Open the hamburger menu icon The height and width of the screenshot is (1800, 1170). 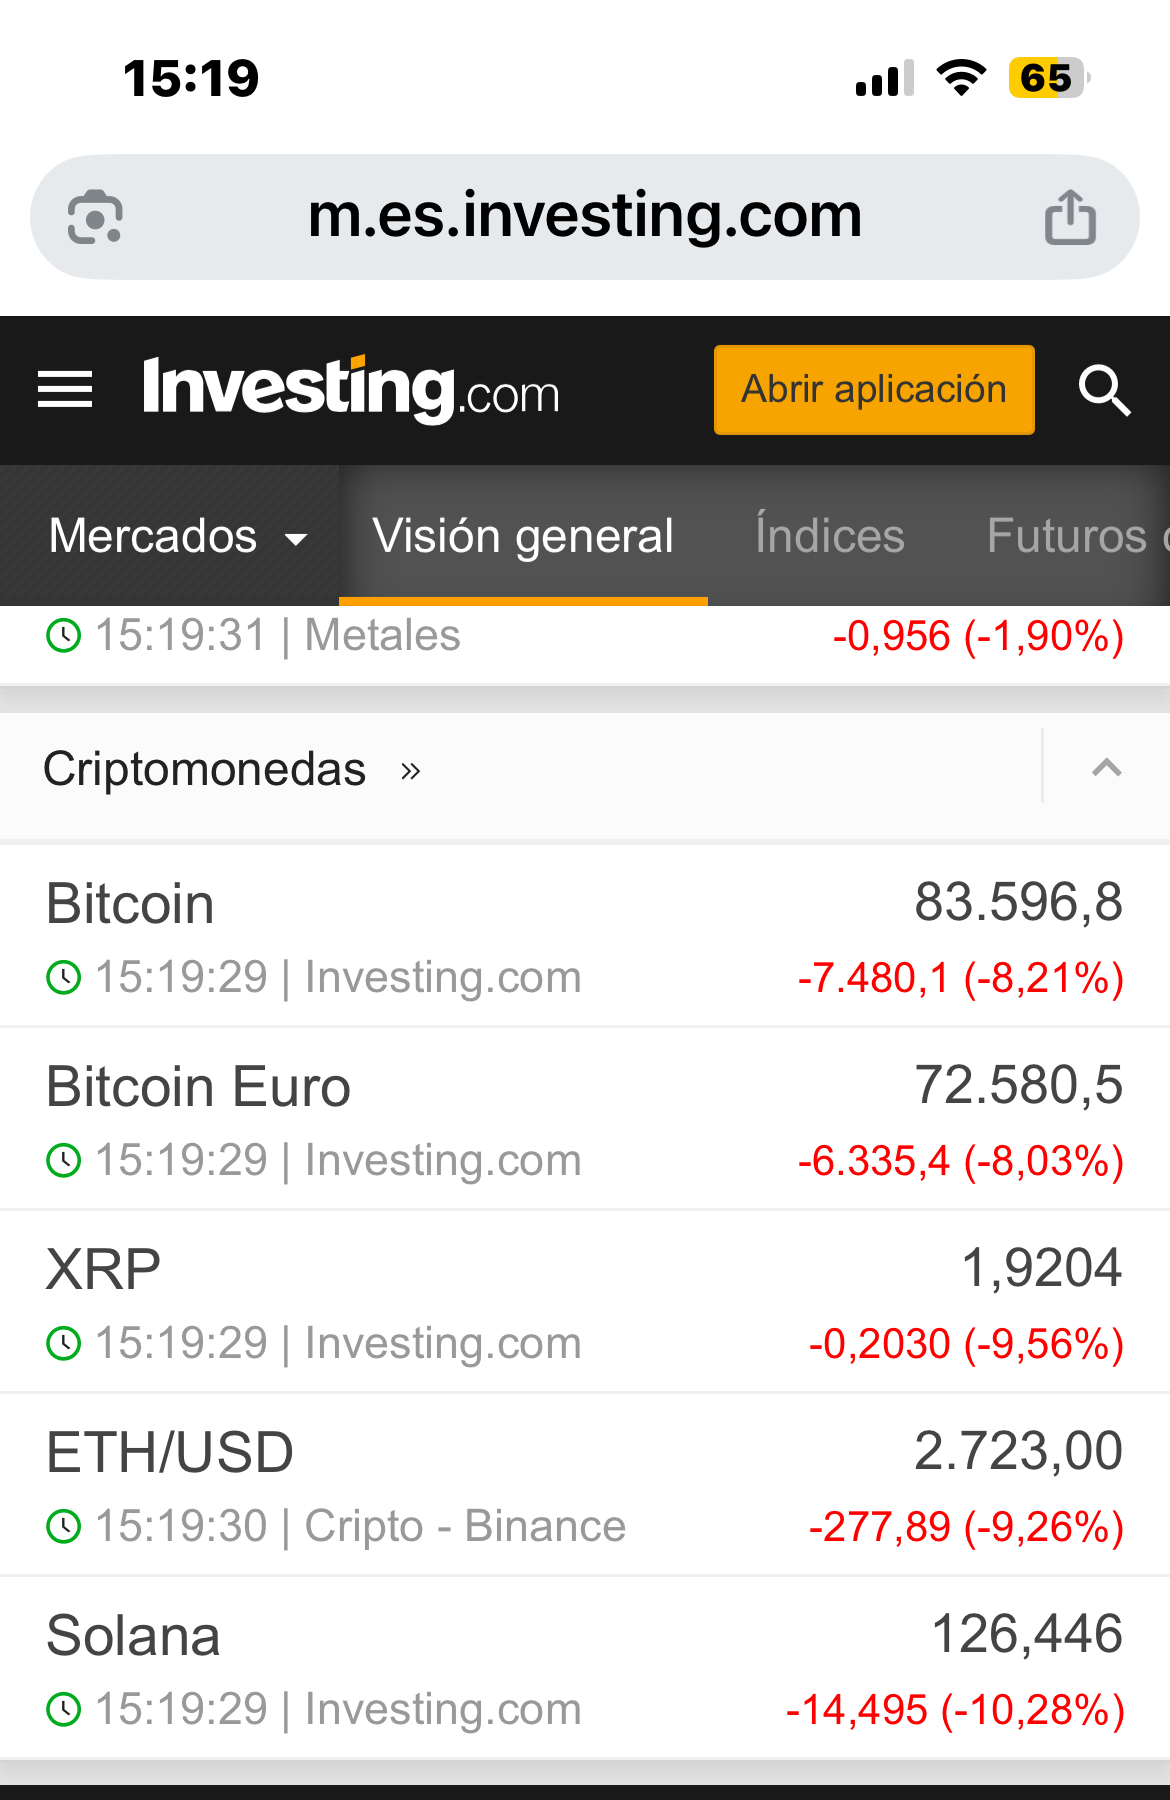[x=65, y=389]
